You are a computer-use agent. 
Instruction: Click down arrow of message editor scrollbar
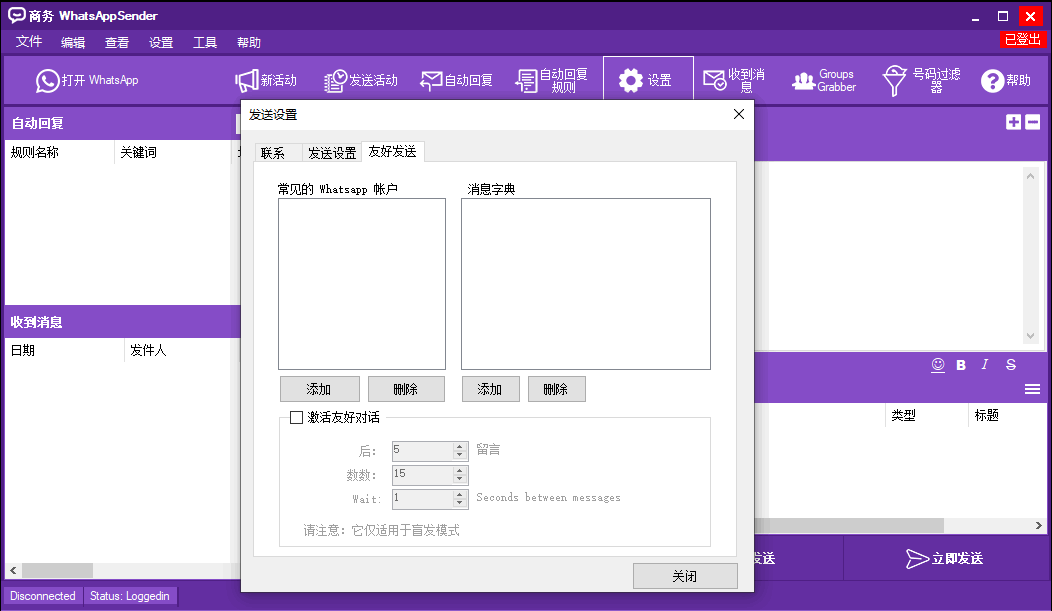point(1031,336)
